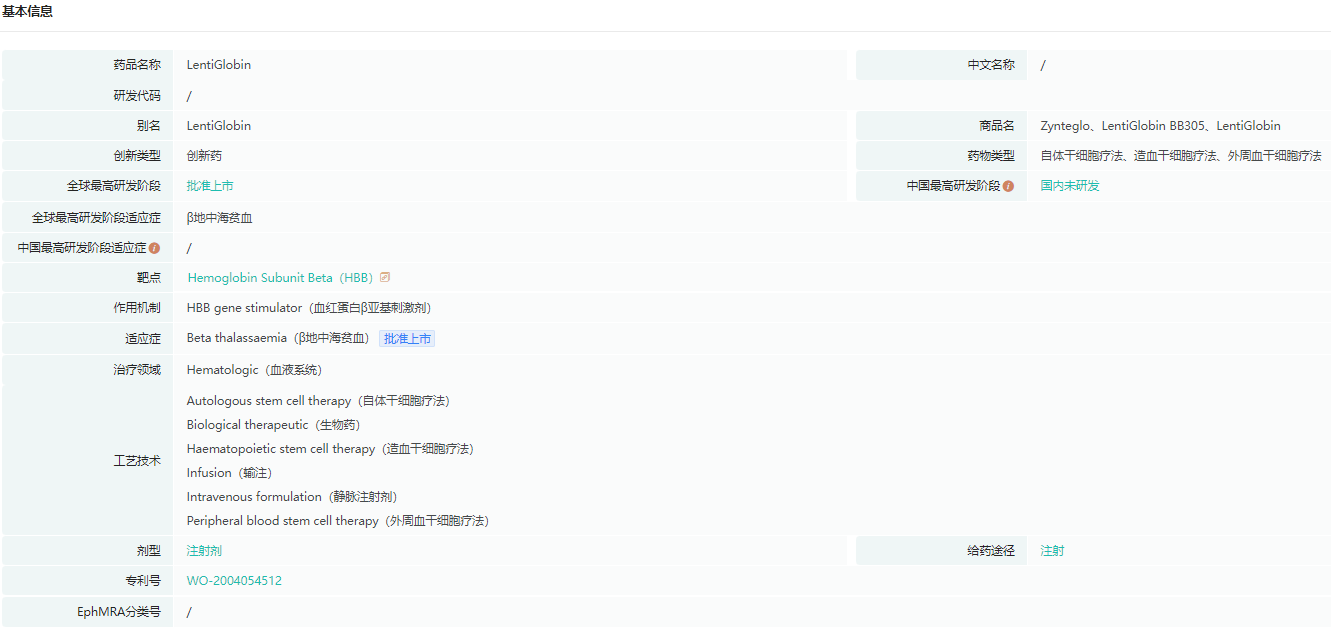Select the drug name value LentiGlobin
Screen dimensions: 1331x630
coord(219,65)
